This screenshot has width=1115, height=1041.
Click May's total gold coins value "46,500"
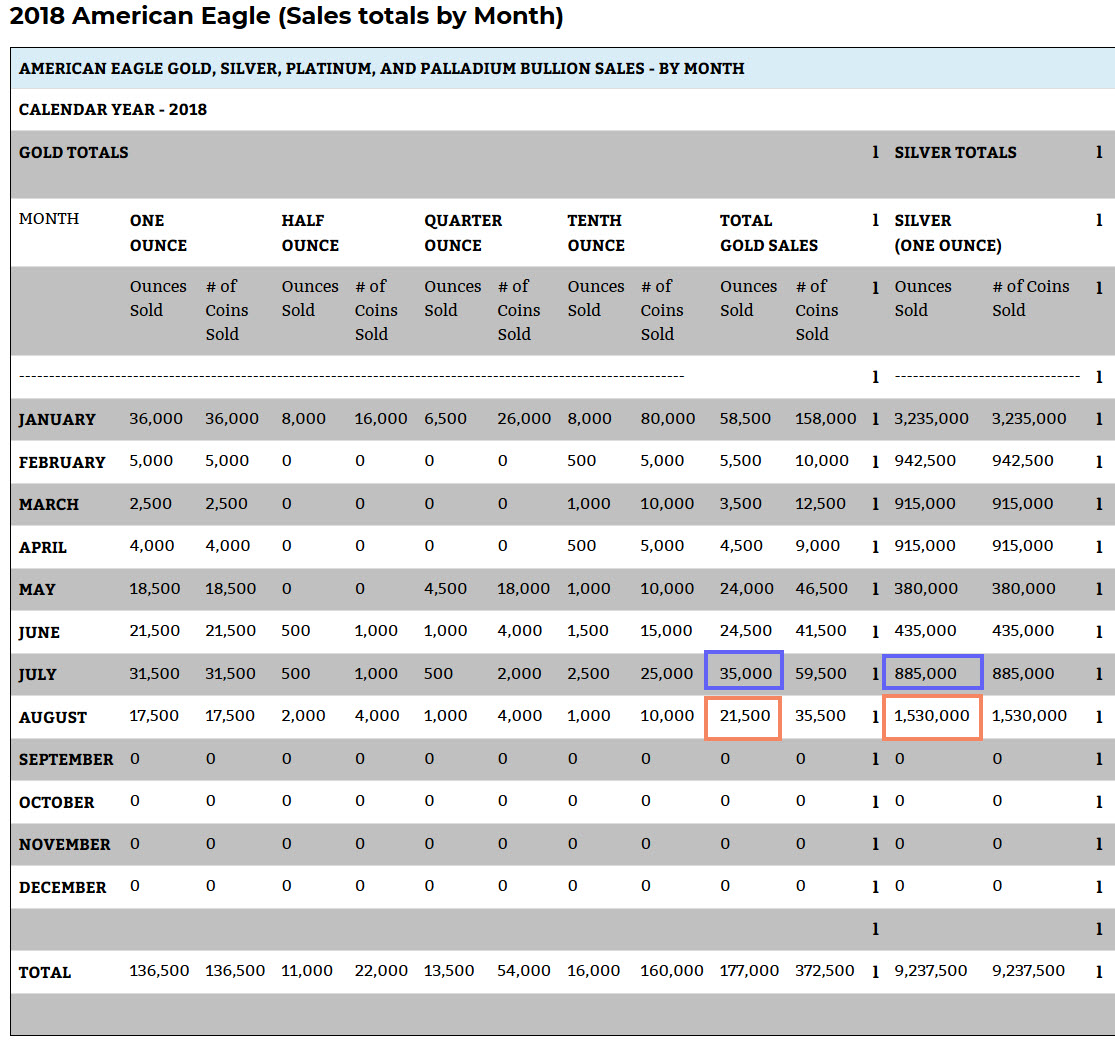coord(821,589)
